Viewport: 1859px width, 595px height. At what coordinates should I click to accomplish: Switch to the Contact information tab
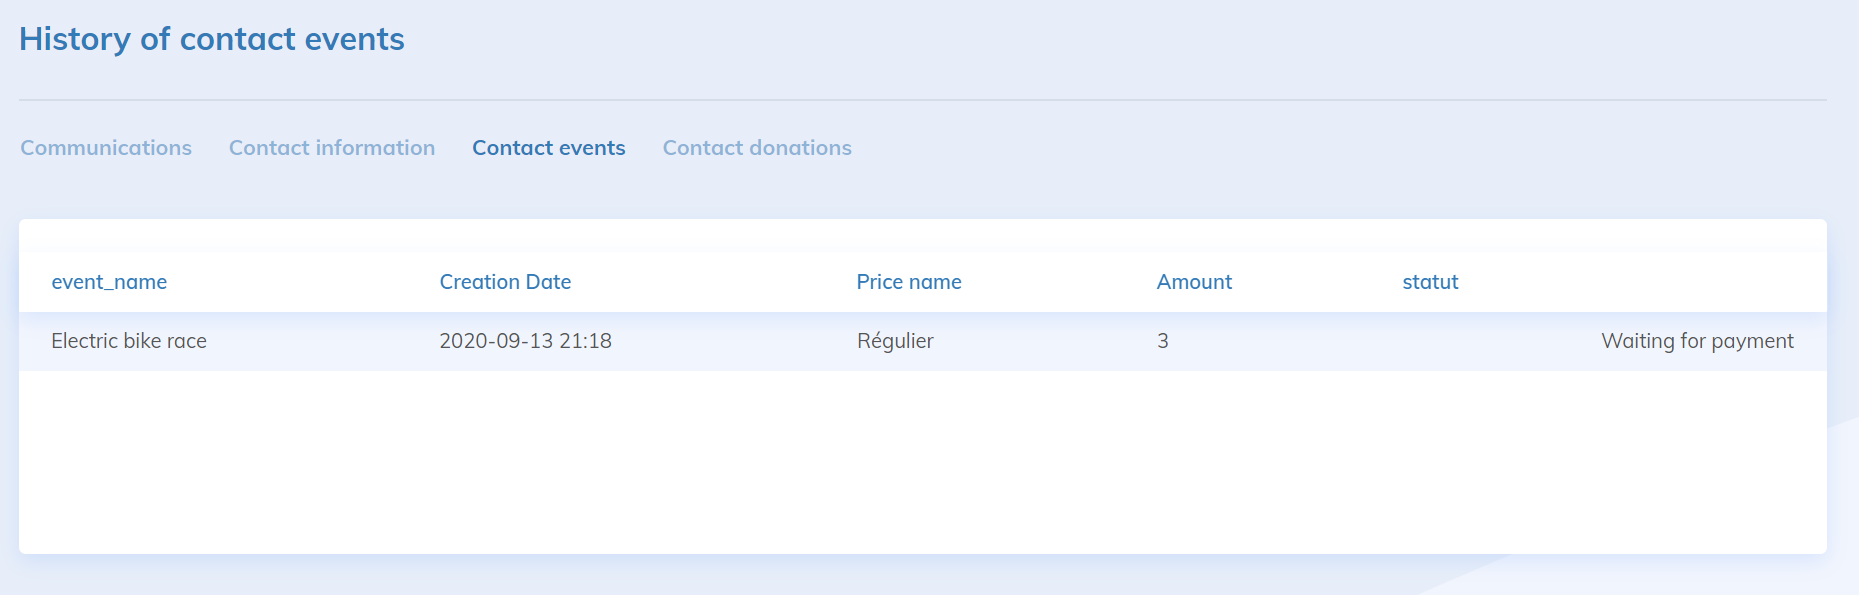(x=332, y=148)
